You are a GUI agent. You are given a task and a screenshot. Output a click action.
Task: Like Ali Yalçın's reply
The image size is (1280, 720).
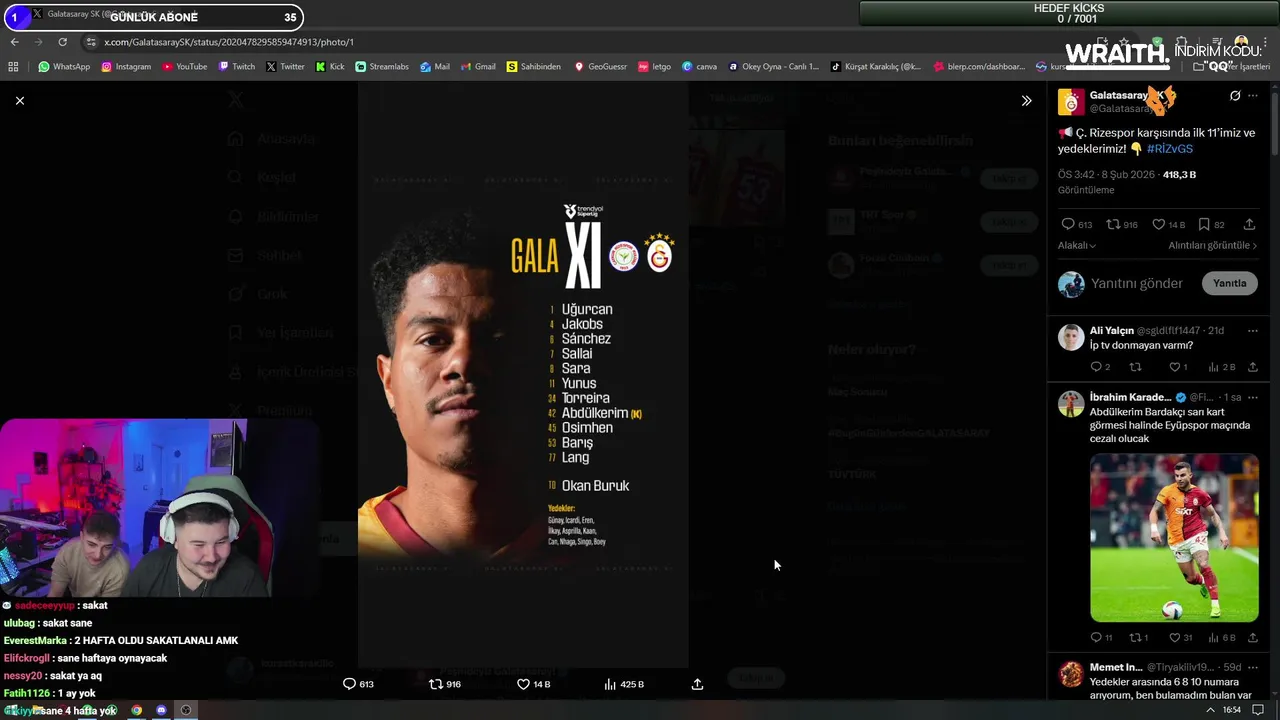1178,367
